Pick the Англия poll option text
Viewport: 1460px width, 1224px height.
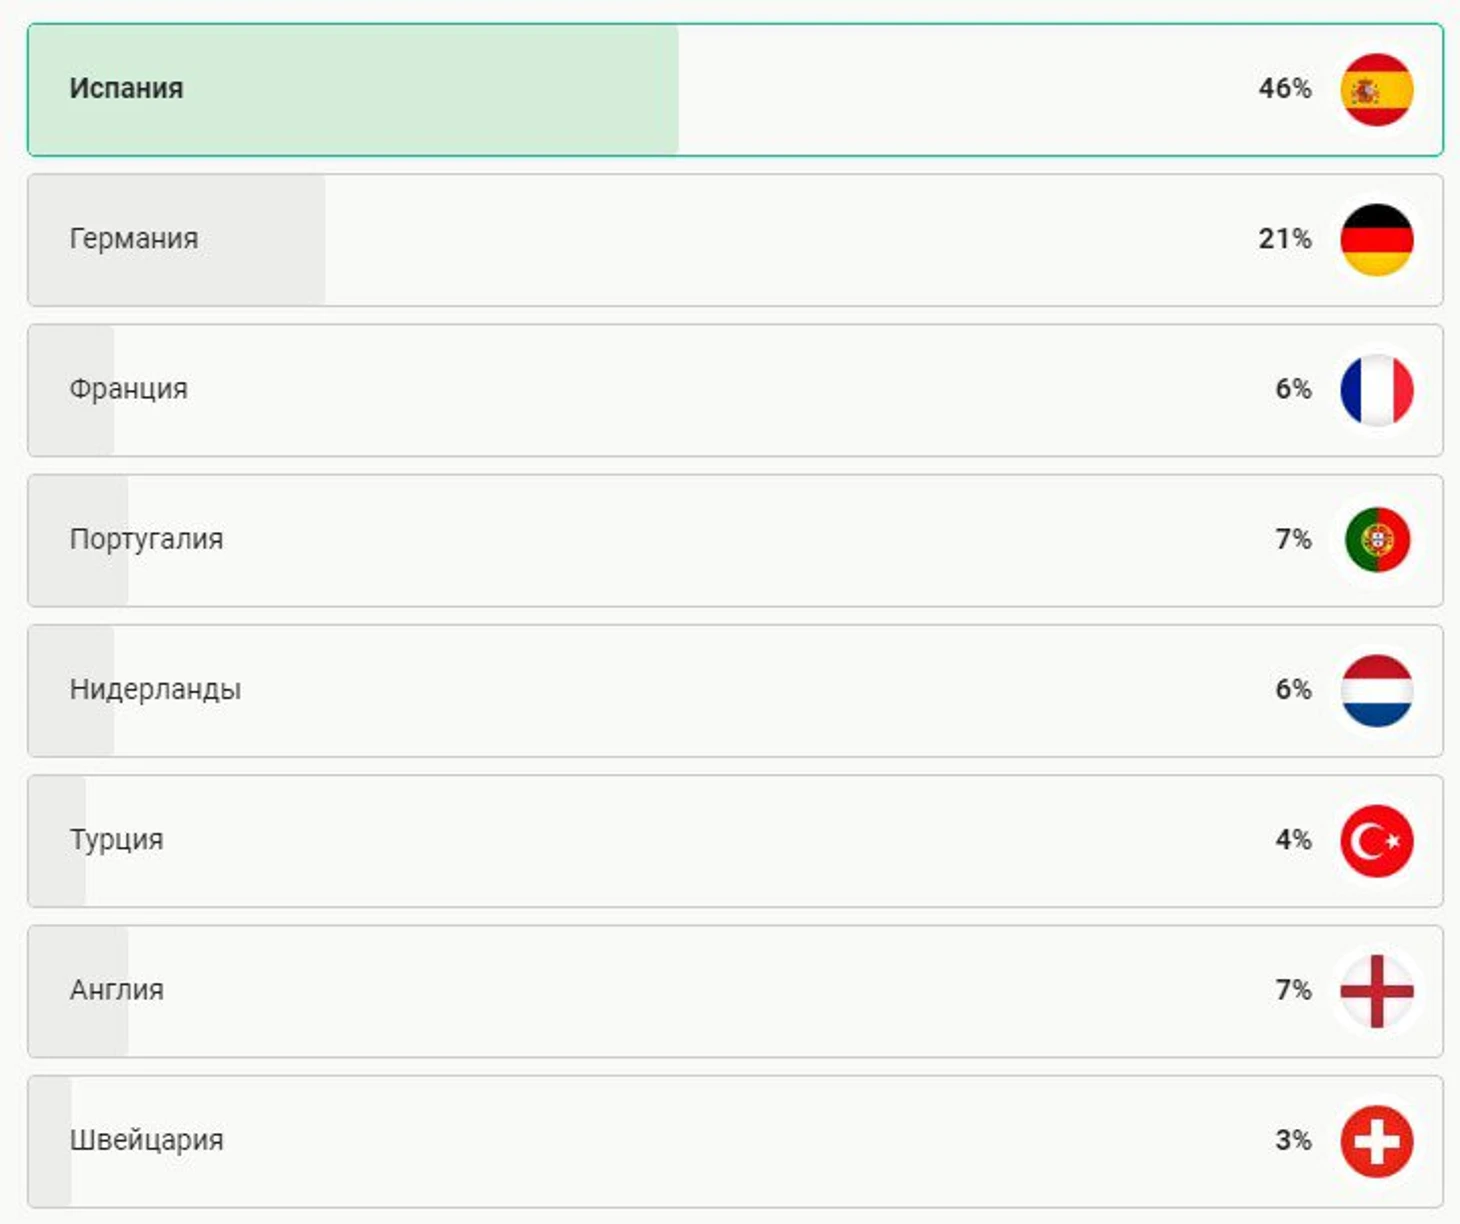116,990
